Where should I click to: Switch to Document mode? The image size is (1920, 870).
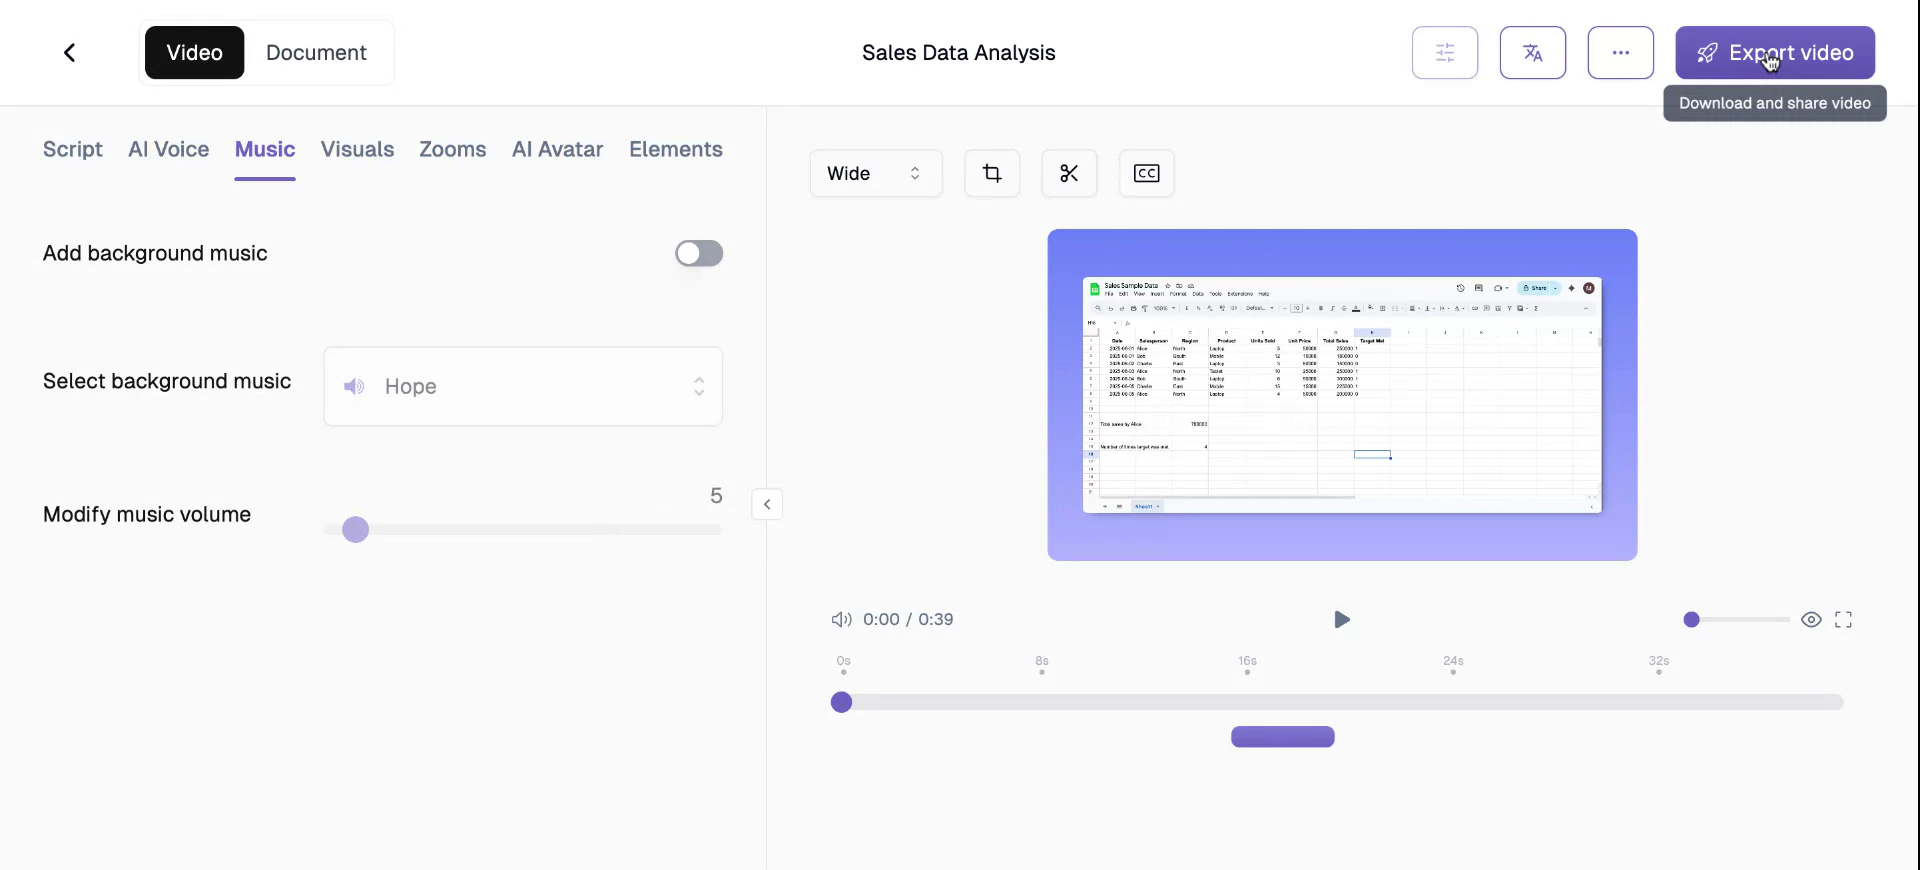(x=316, y=53)
